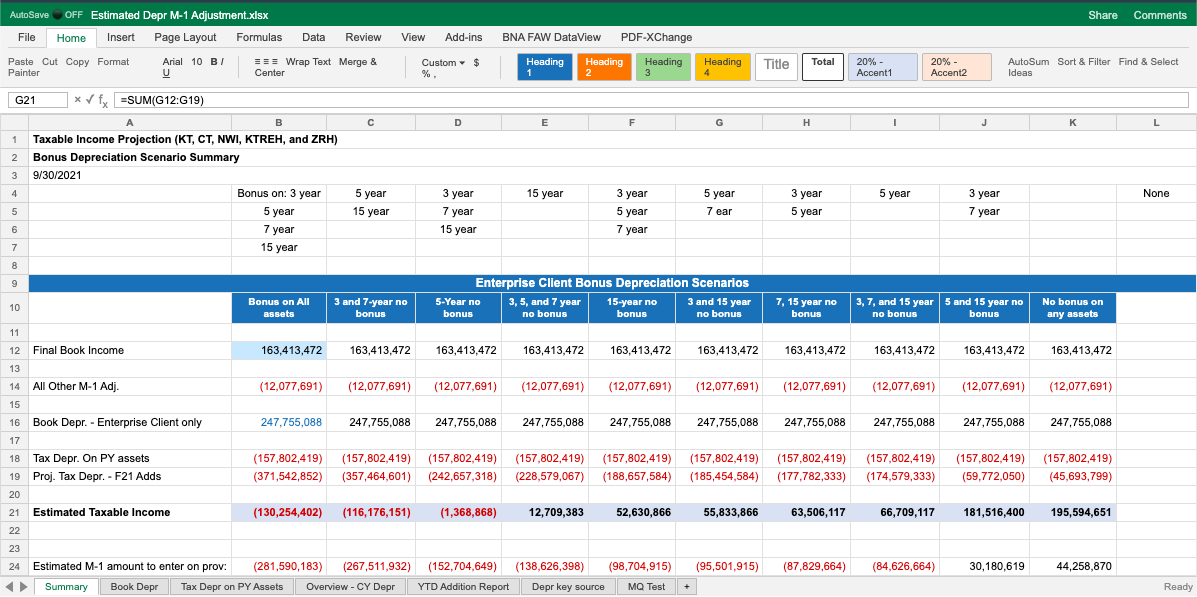Apply Underline formatting

point(166,73)
